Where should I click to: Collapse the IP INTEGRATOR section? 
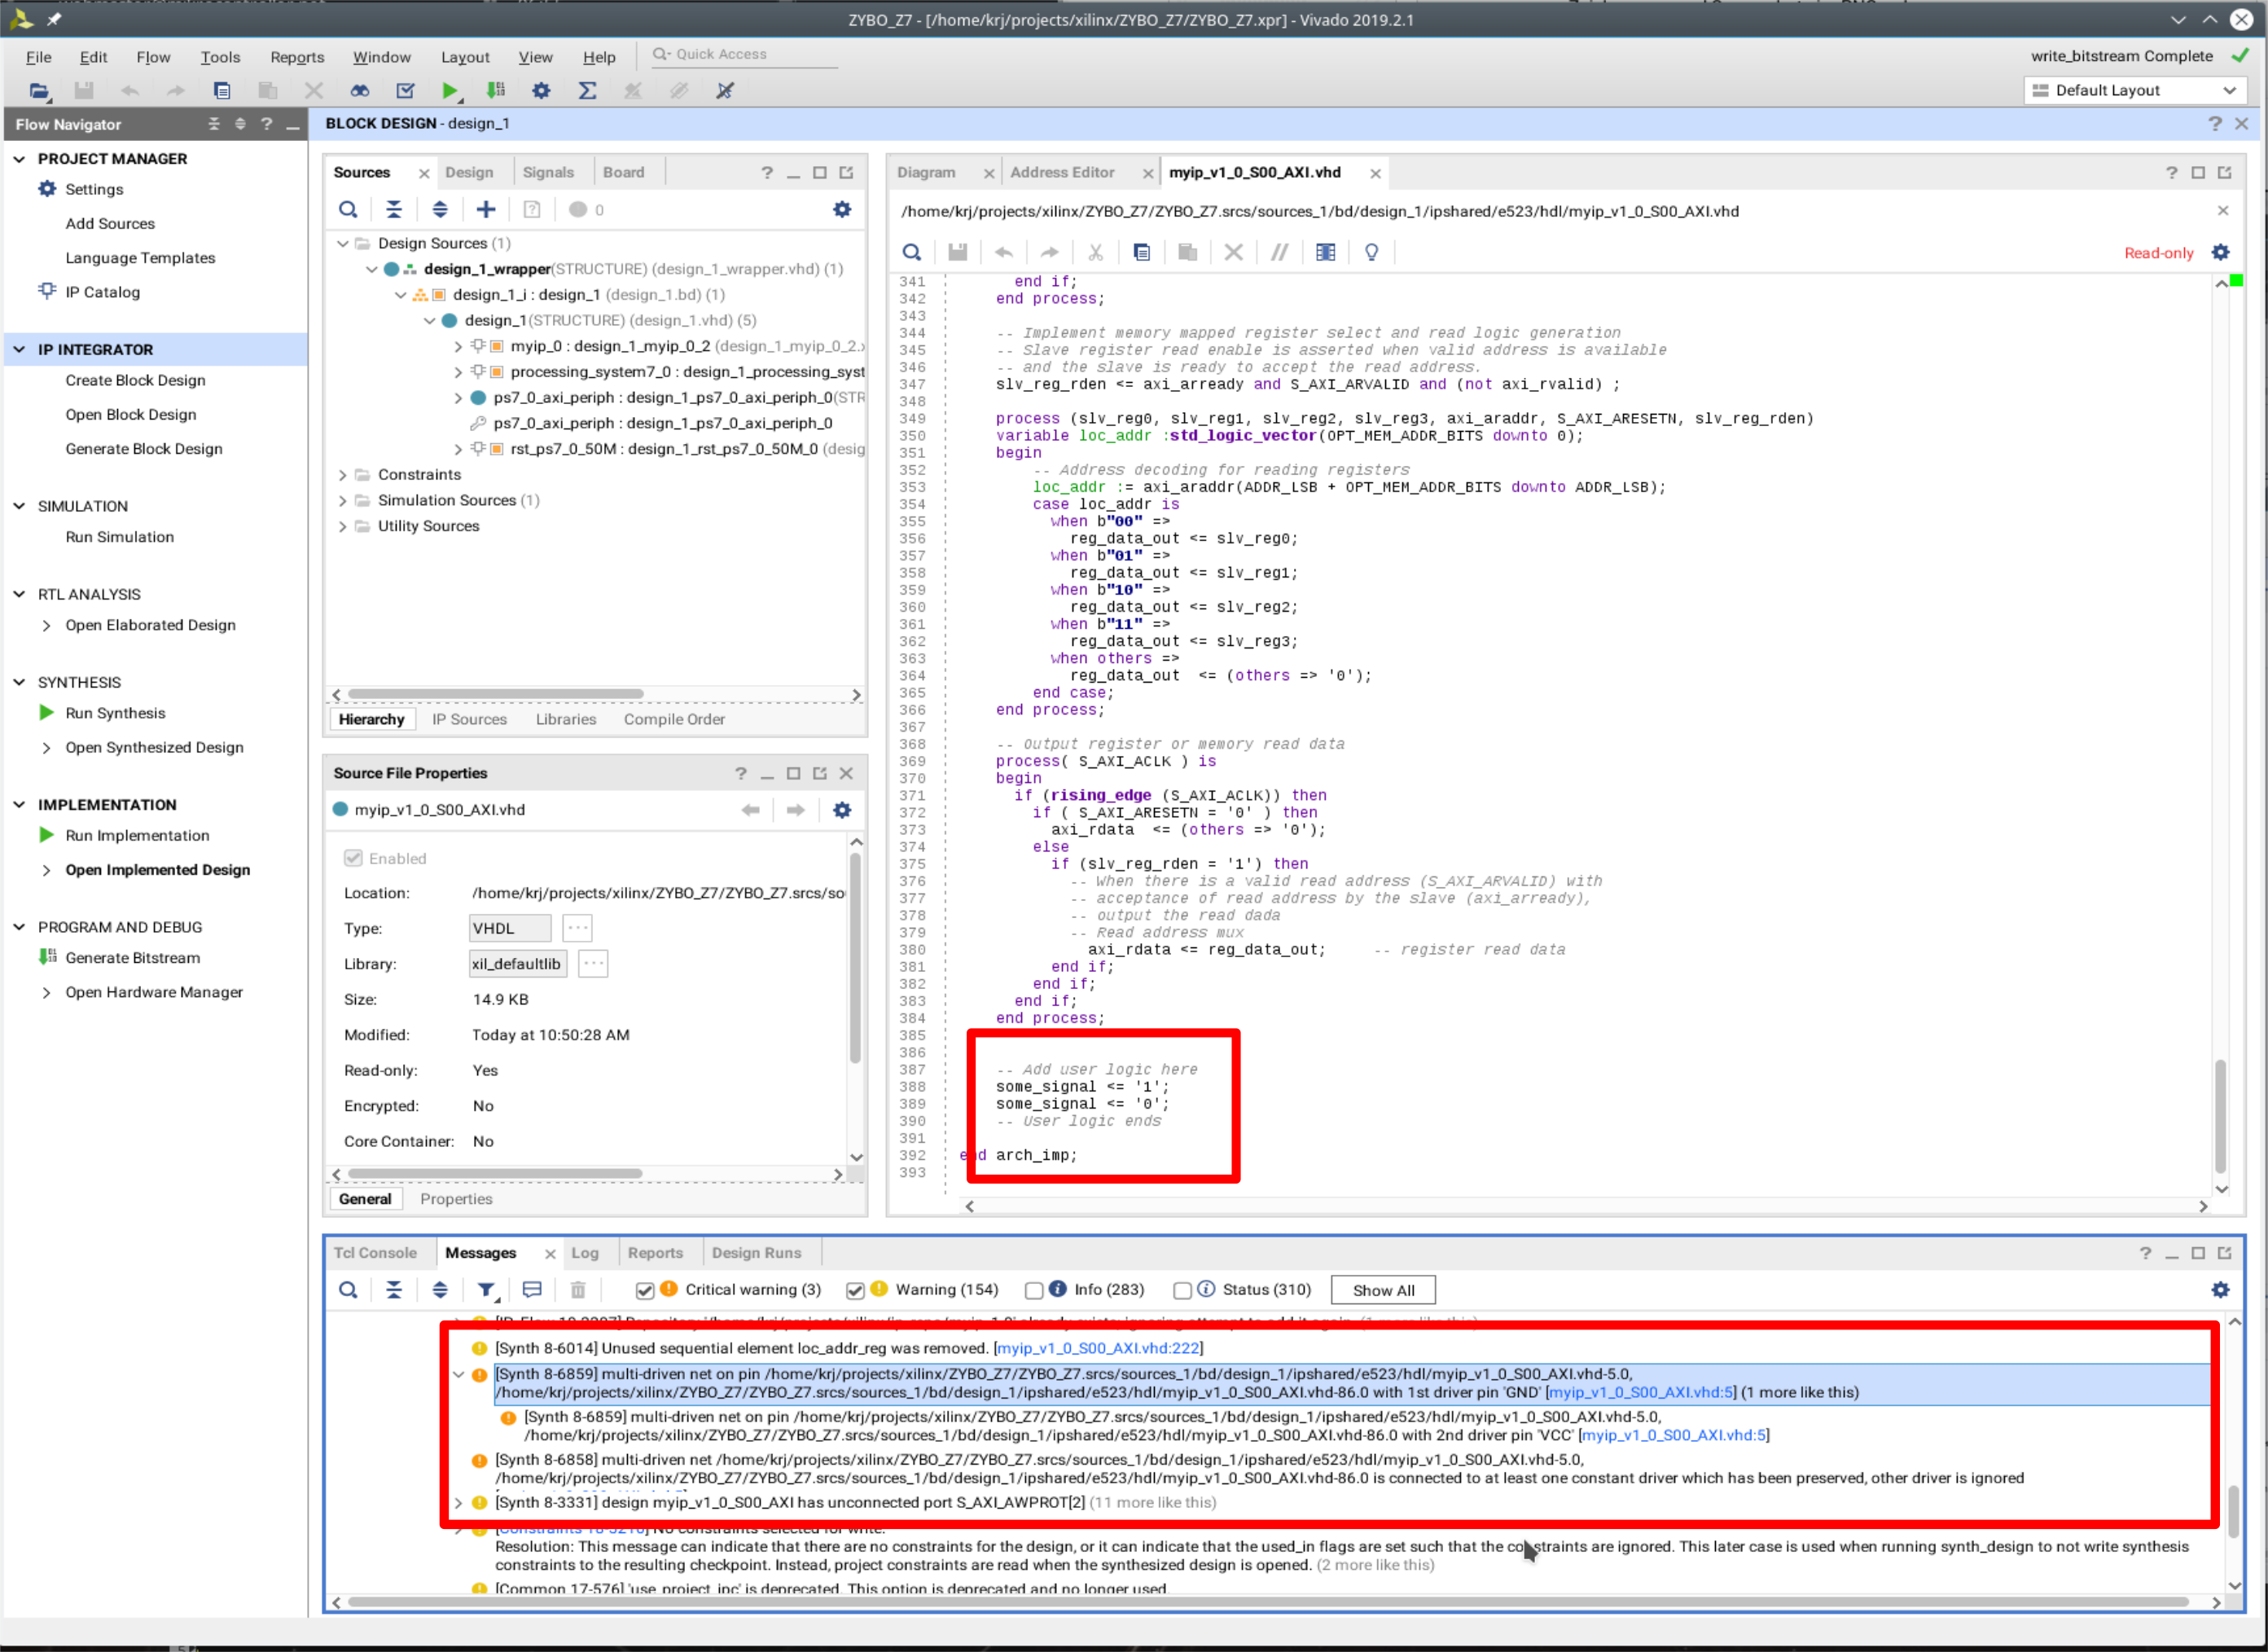click(x=19, y=350)
